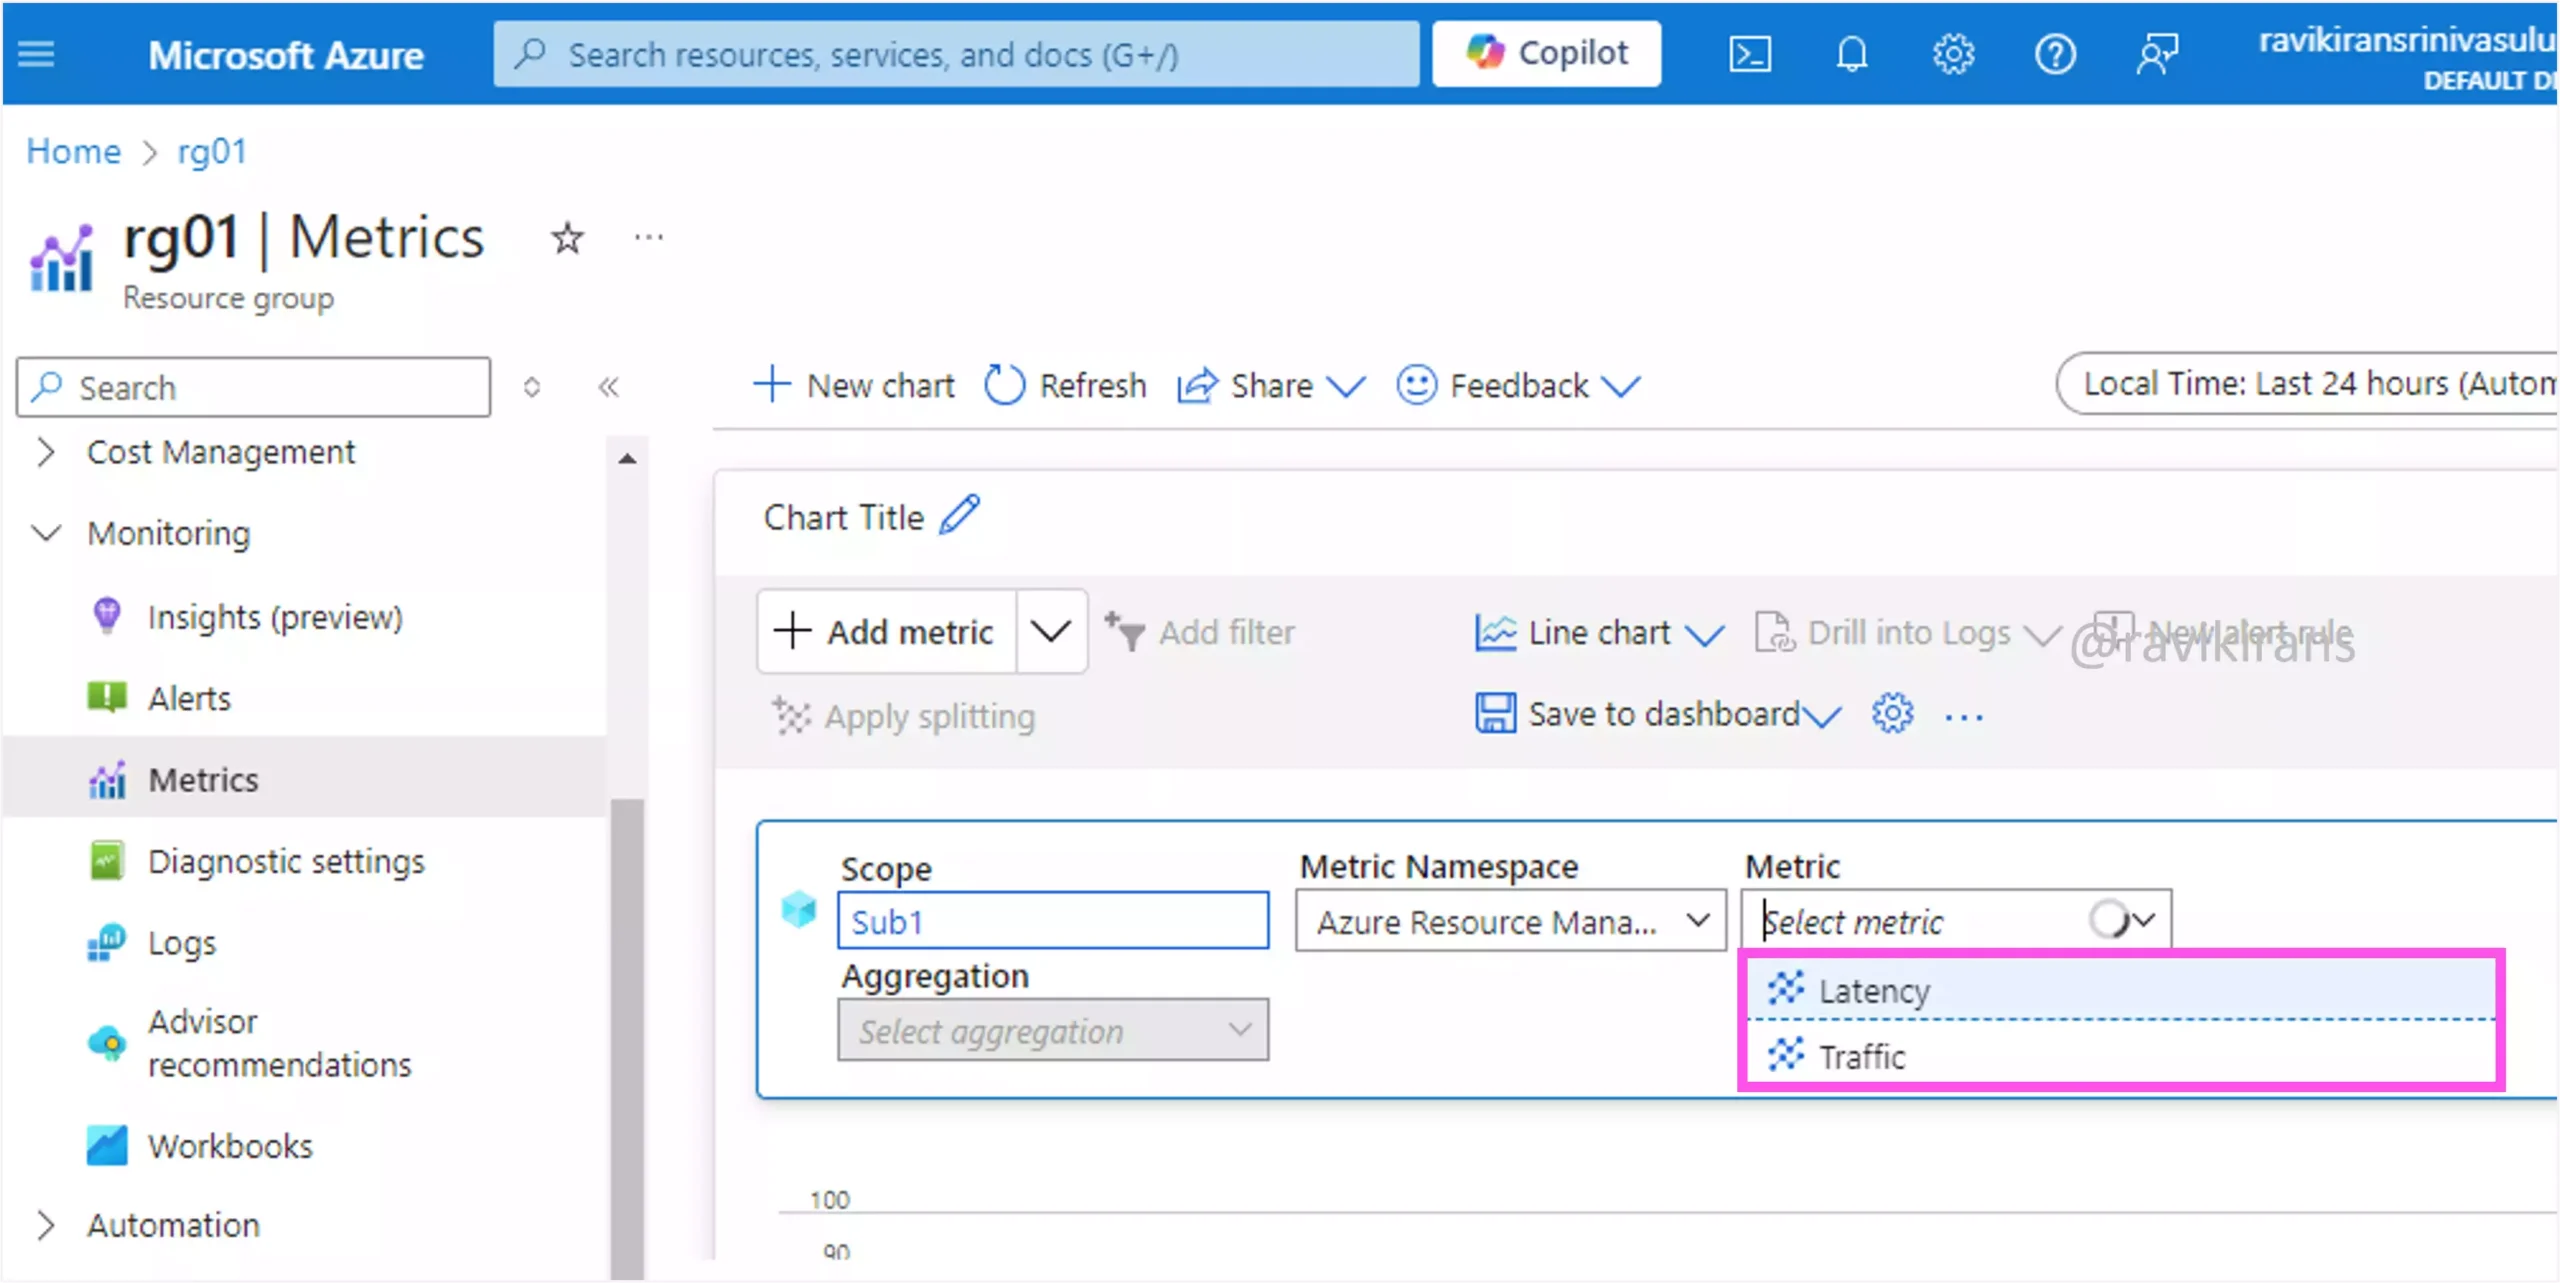The image size is (2560, 1283).
Task: Go to Home breadcrumb
Action: (73, 152)
